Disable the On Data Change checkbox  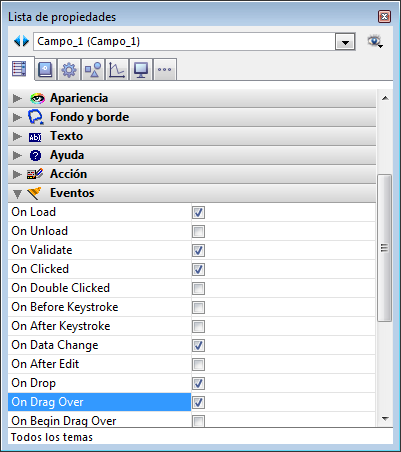point(198,345)
